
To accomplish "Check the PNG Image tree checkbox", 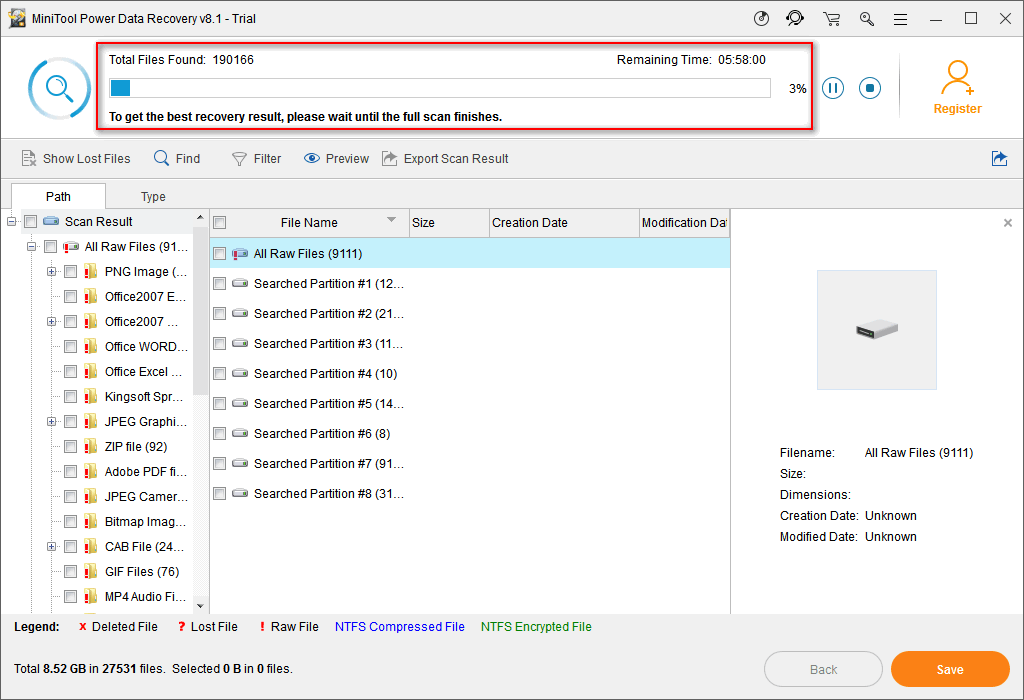I will pos(71,272).
